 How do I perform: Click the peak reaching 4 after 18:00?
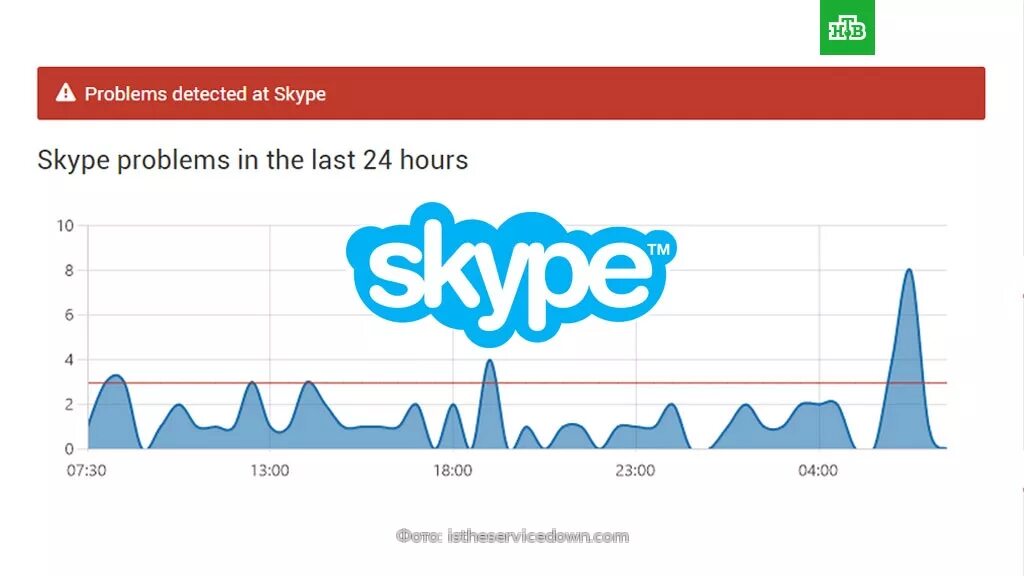[x=490, y=361]
